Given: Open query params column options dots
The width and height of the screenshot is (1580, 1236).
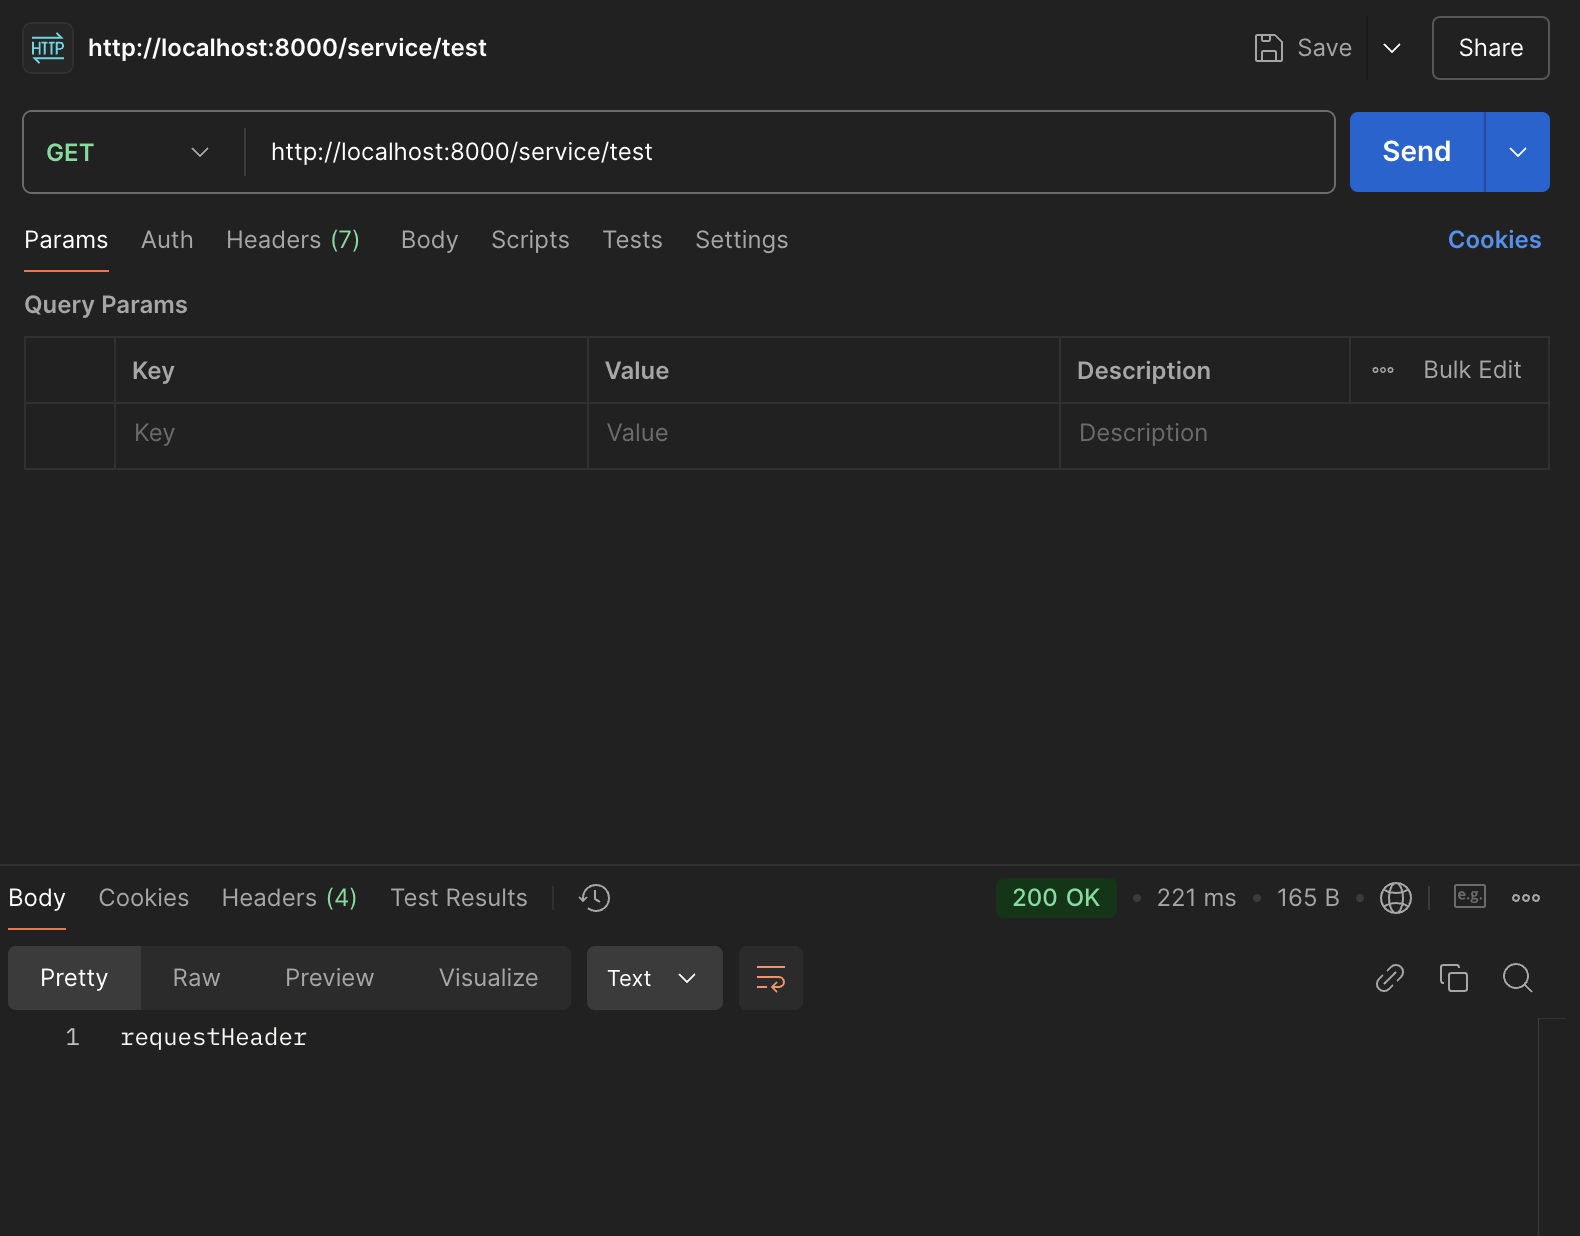Looking at the screenshot, I should 1383,370.
